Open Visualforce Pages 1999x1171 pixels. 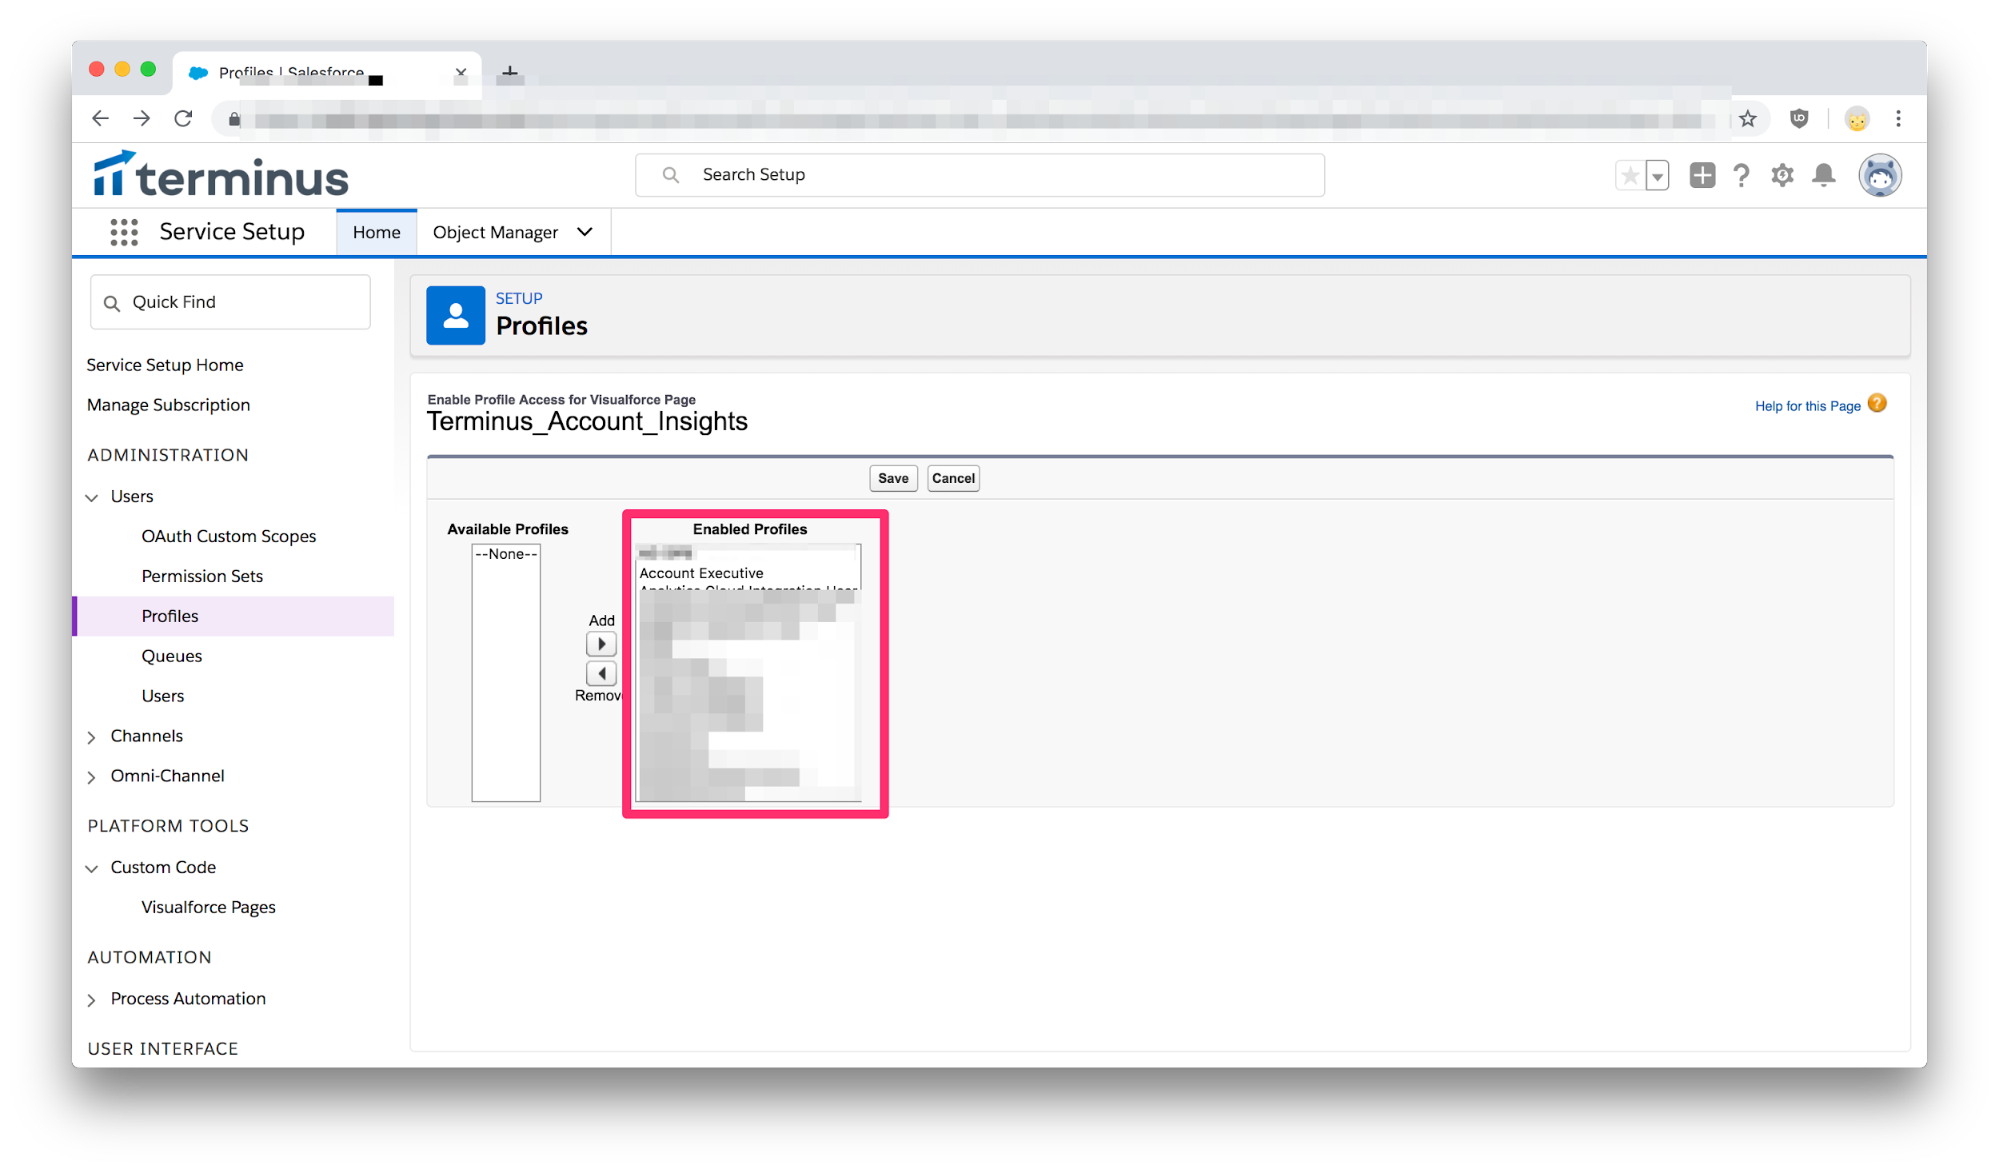[x=208, y=907]
